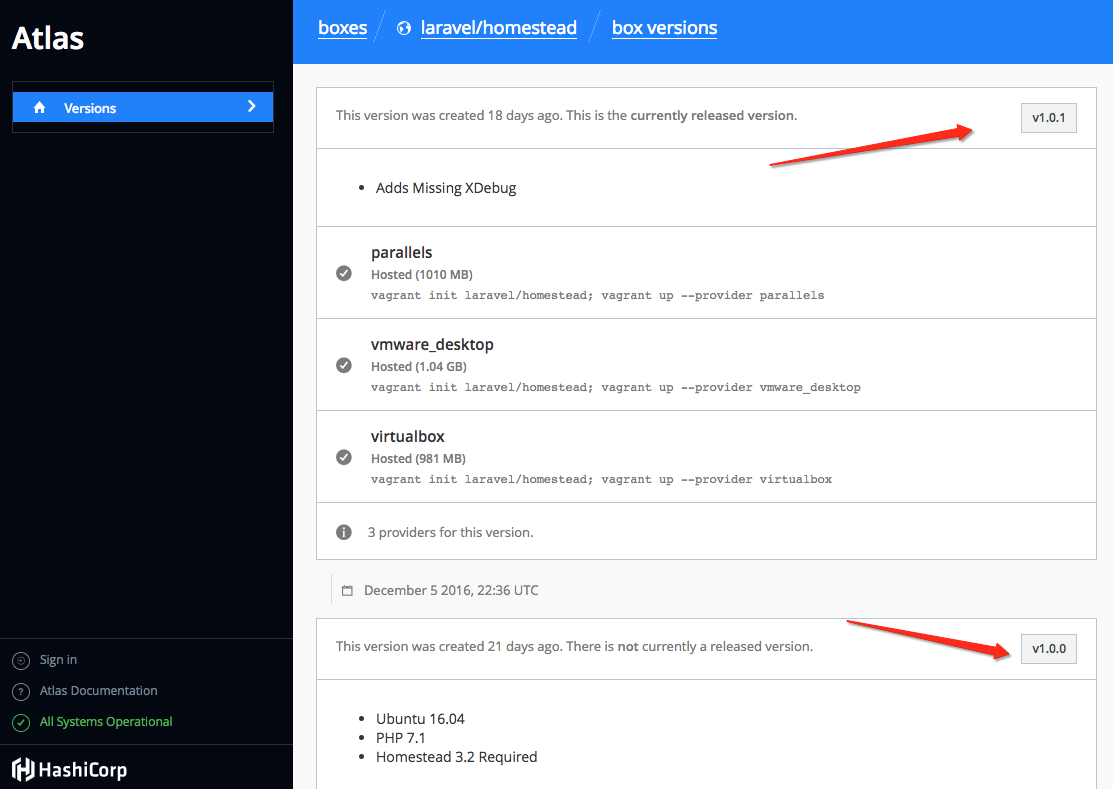Open All Systems Operational status

point(106,722)
